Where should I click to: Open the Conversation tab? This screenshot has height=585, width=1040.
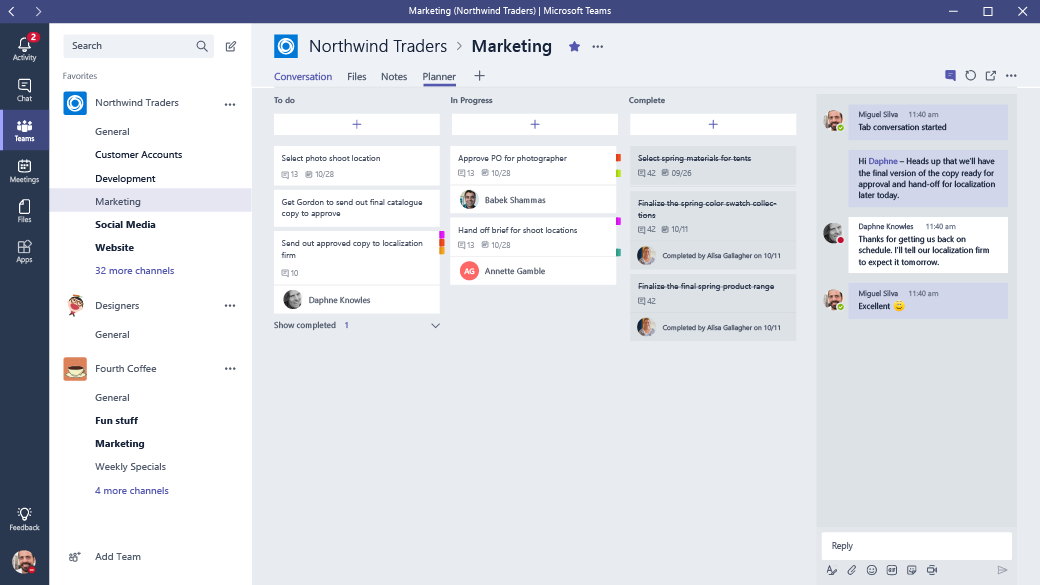[x=303, y=77]
